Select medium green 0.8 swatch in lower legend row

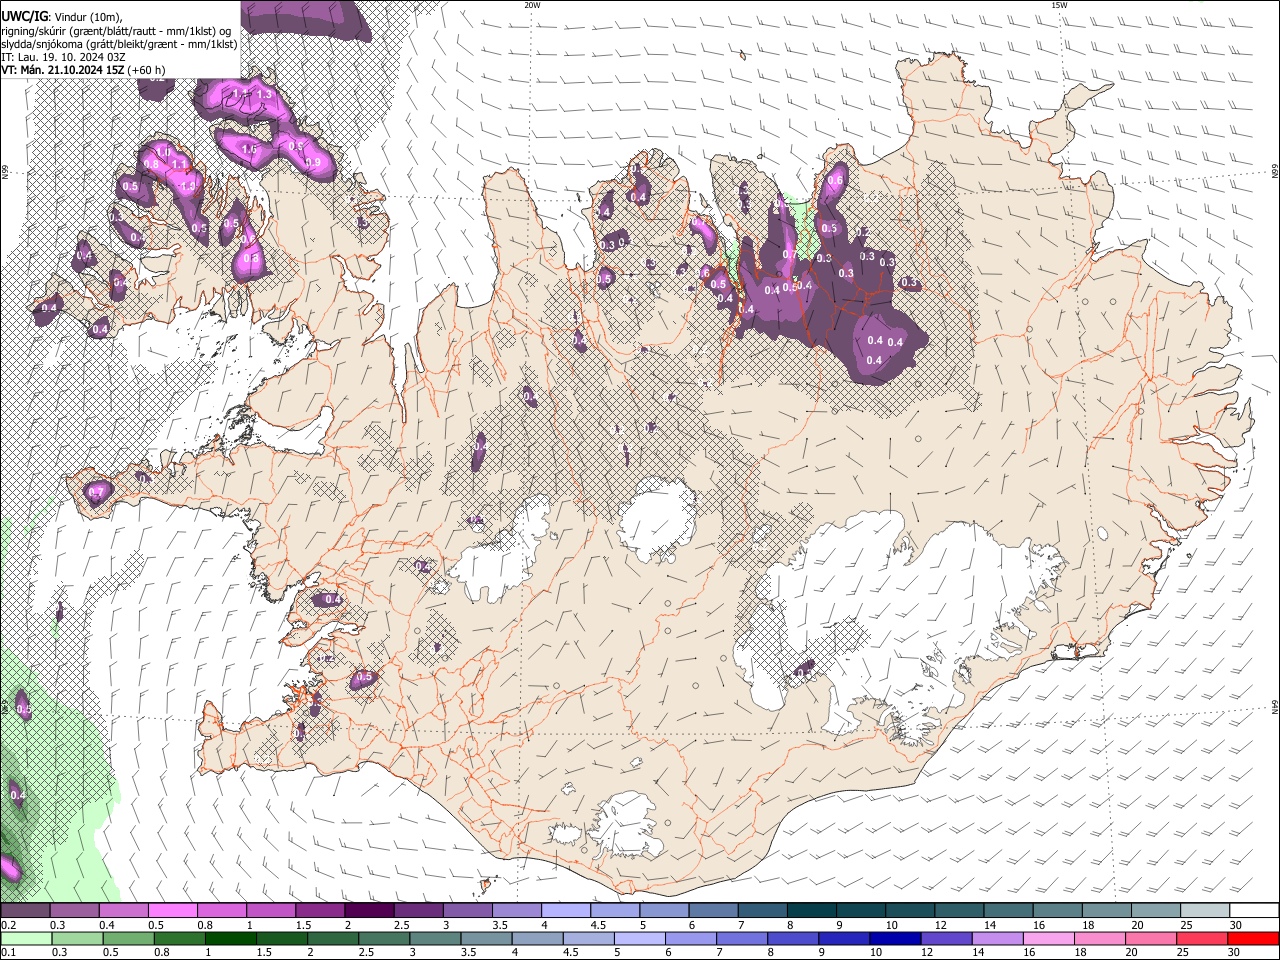(179, 938)
